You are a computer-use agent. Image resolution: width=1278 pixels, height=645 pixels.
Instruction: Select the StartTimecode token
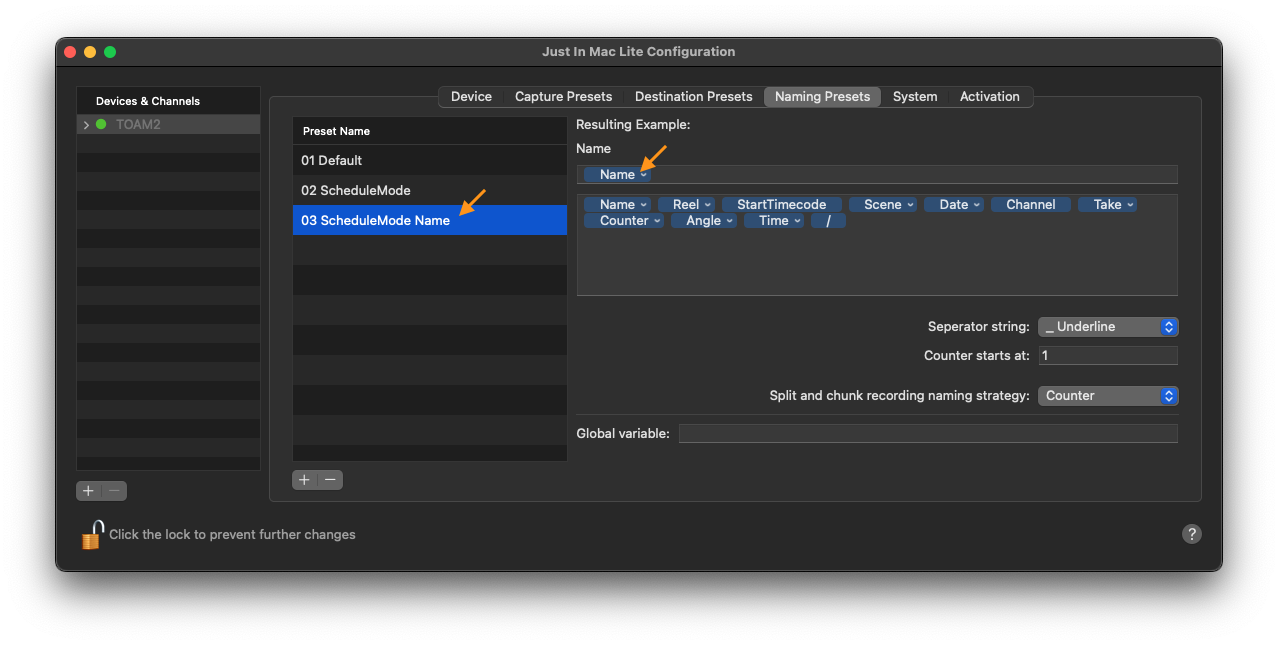point(782,204)
